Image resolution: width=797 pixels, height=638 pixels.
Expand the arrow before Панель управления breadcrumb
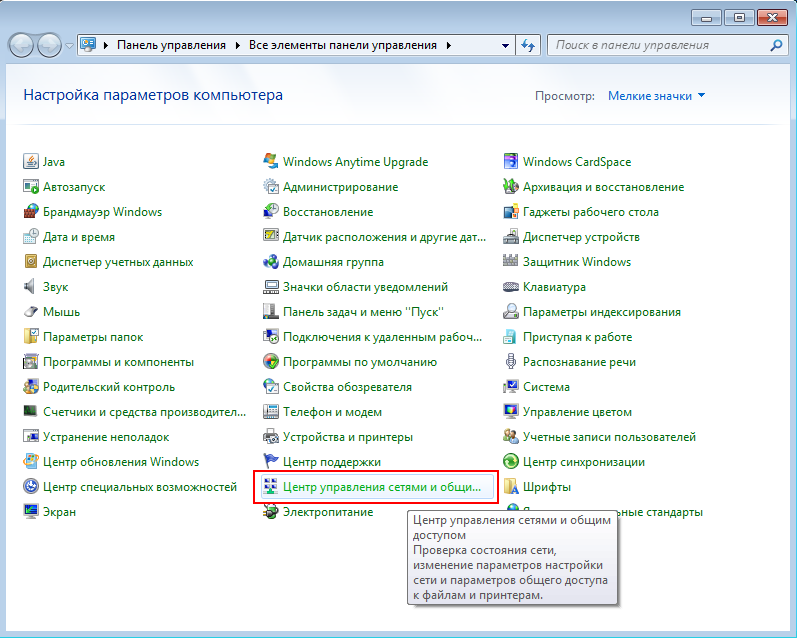tap(106, 45)
